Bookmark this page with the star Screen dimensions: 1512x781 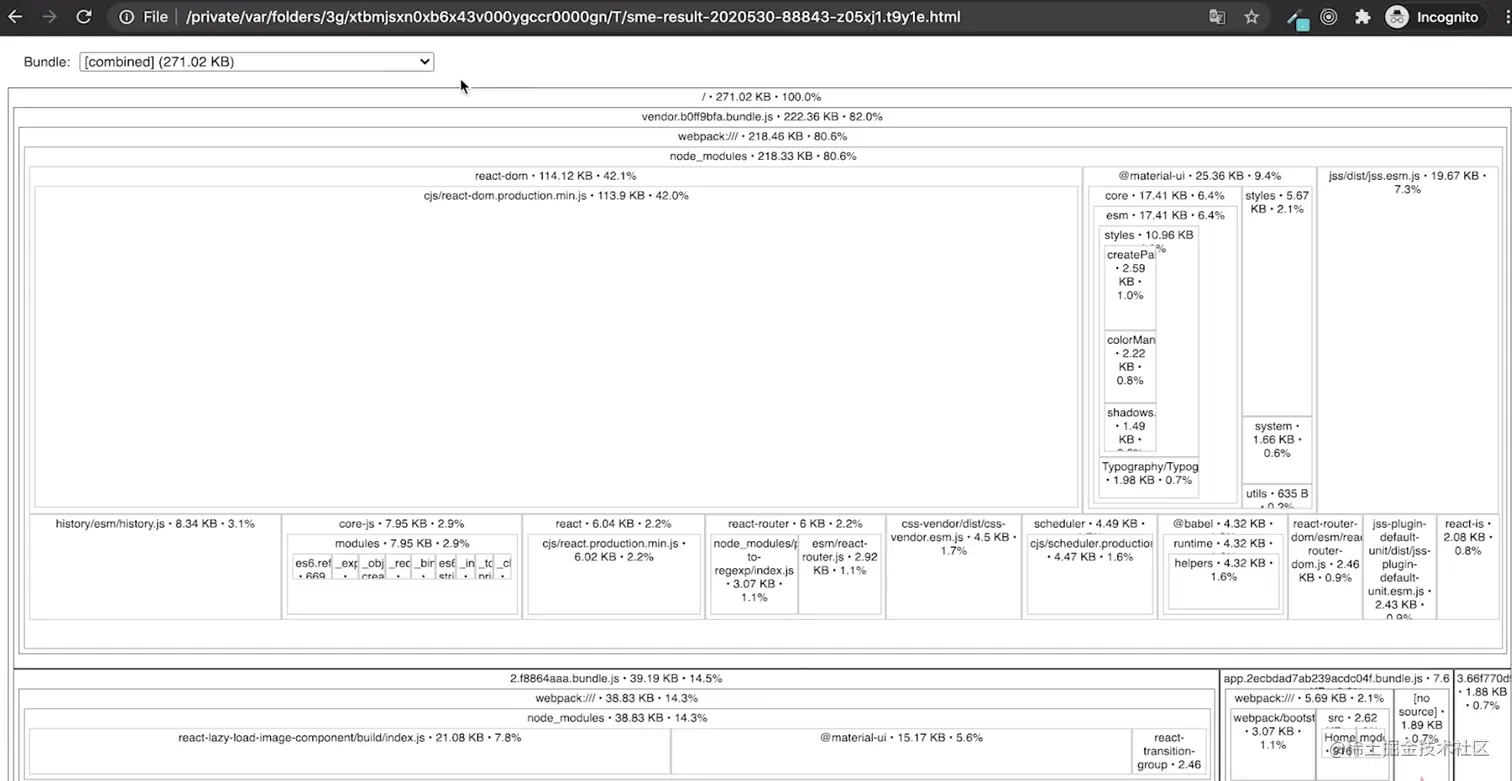(x=1251, y=16)
